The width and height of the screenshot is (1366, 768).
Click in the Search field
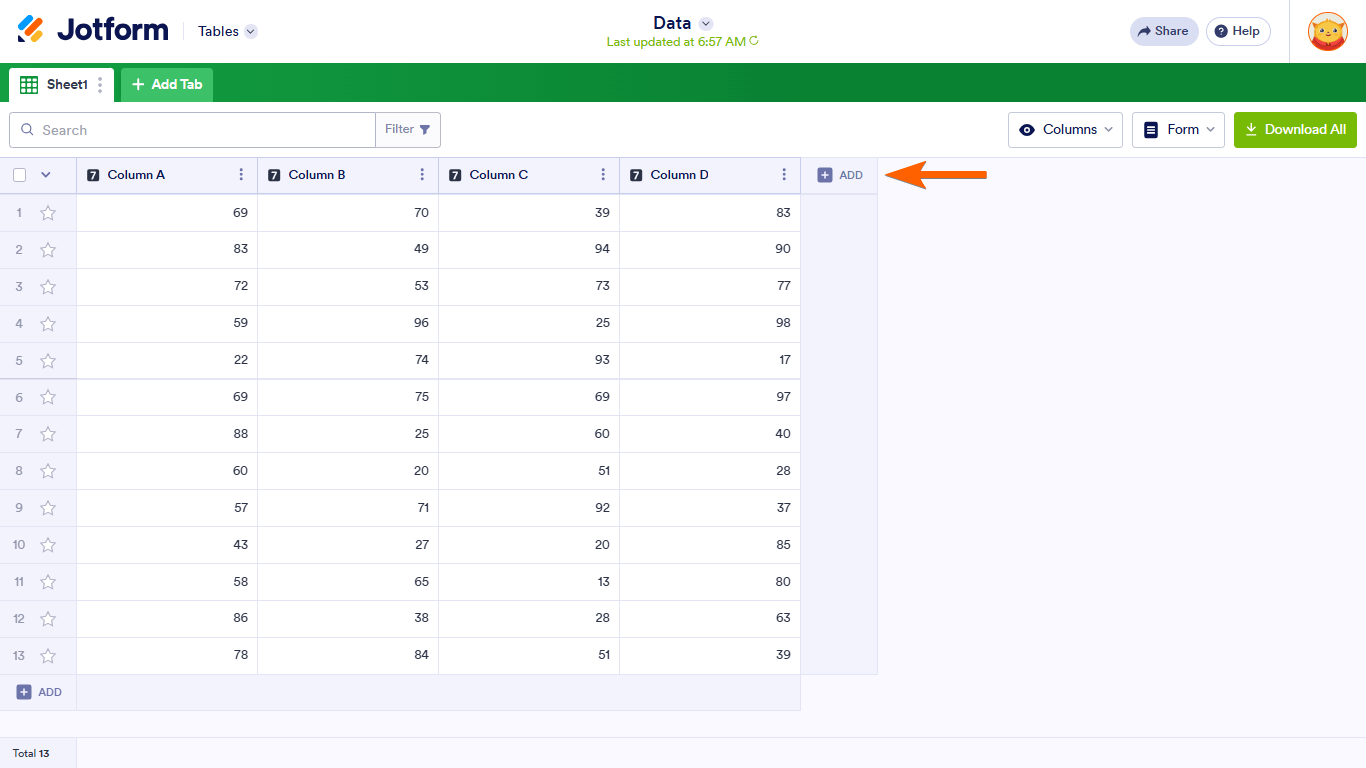point(200,130)
